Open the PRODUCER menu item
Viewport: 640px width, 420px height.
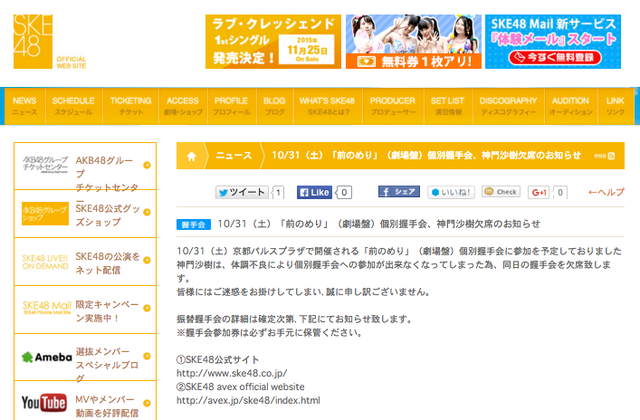point(393,106)
